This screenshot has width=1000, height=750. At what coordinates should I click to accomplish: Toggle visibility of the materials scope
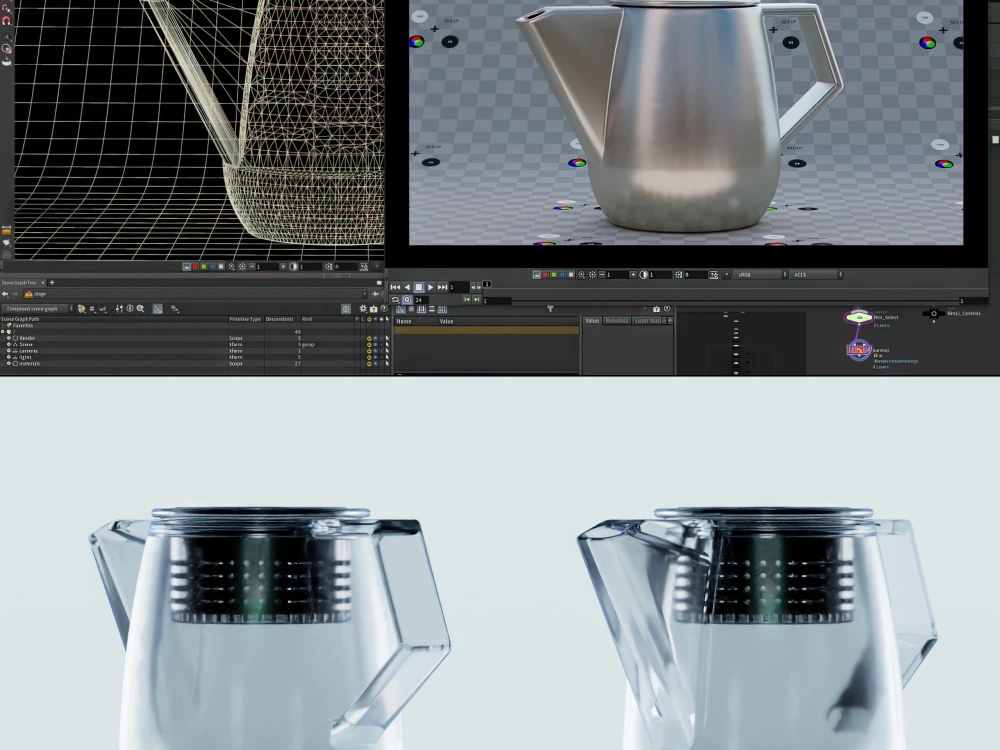point(369,362)
